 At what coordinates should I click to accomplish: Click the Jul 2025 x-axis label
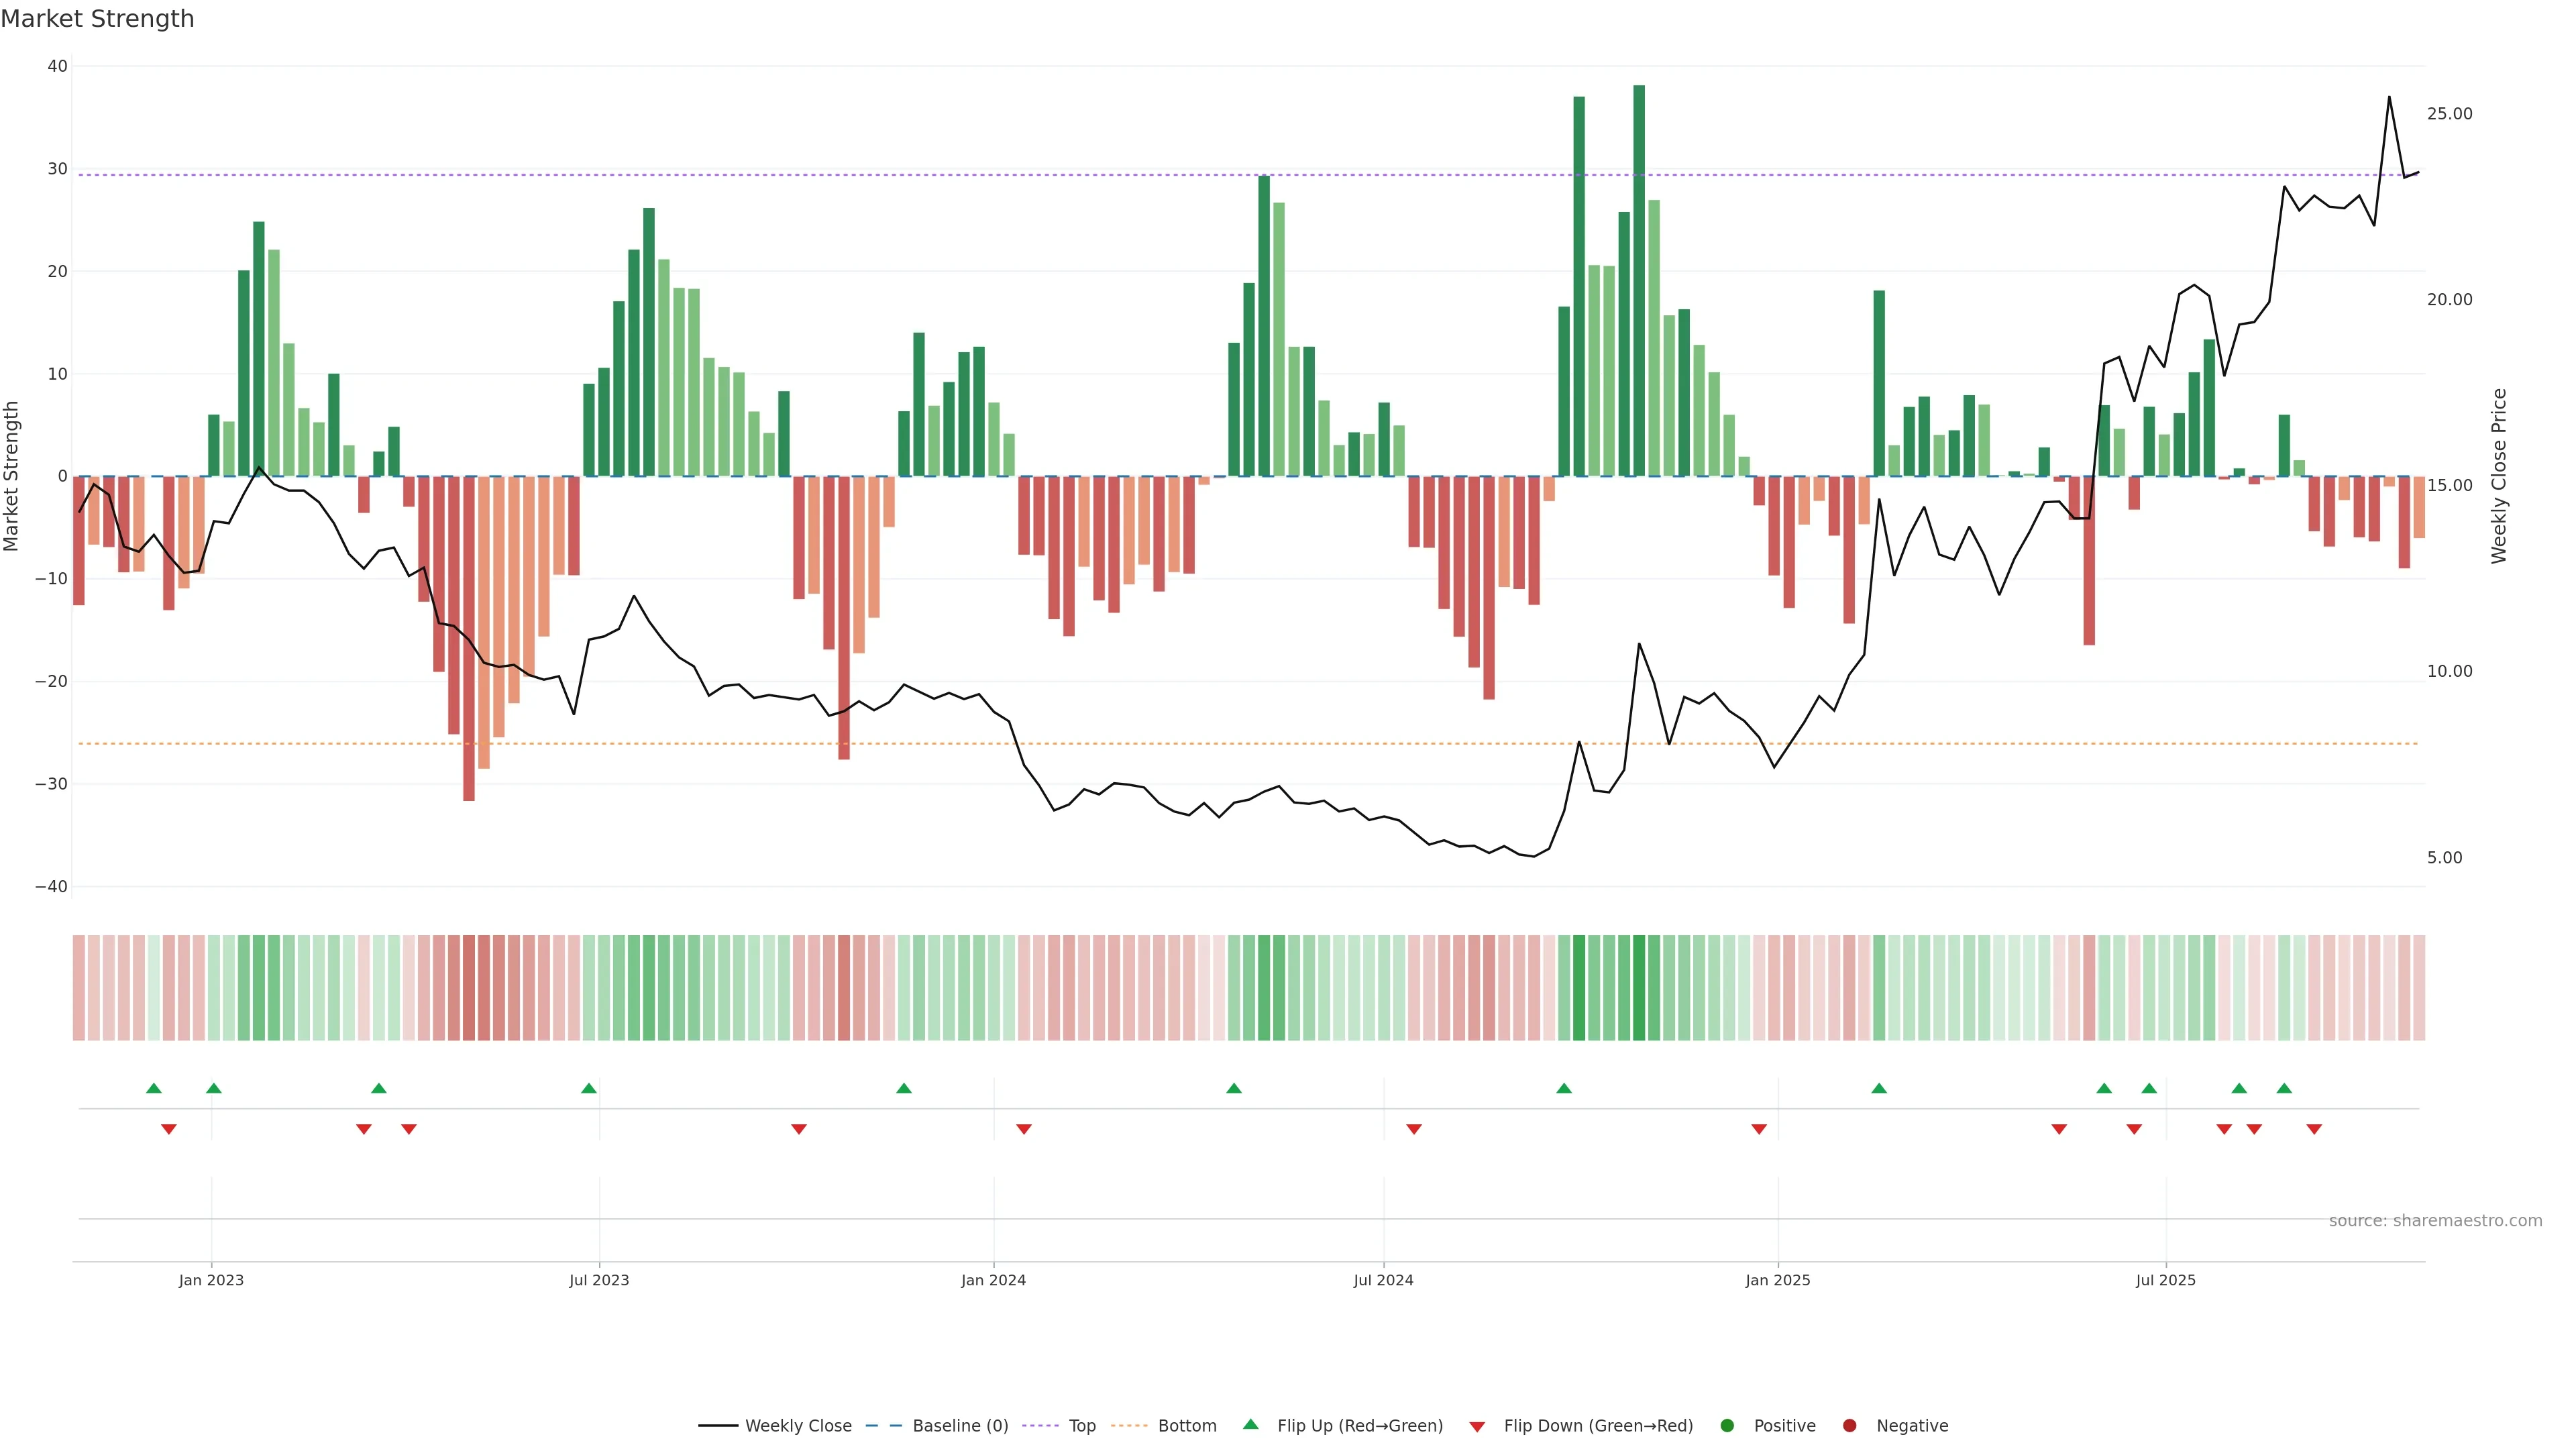[x=2165, y=1280]
